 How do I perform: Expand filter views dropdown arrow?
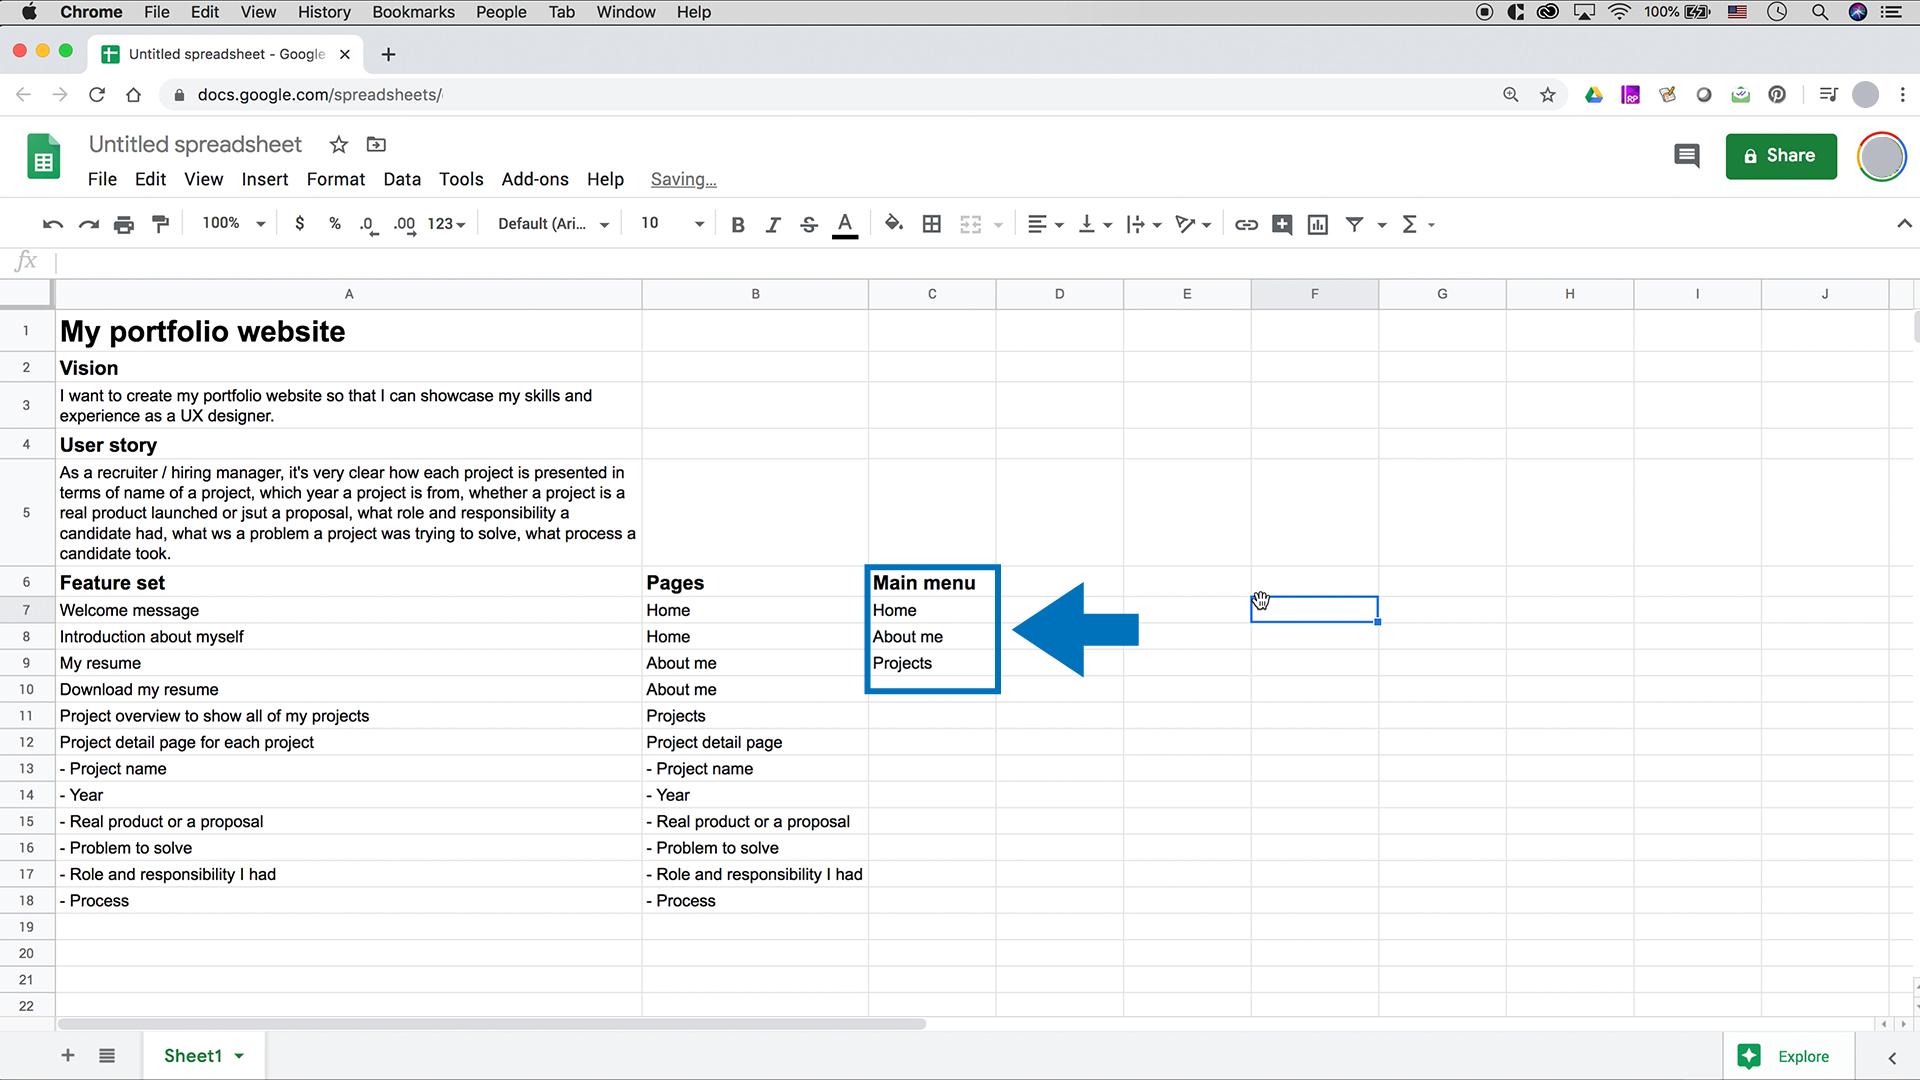point(1382,225)
